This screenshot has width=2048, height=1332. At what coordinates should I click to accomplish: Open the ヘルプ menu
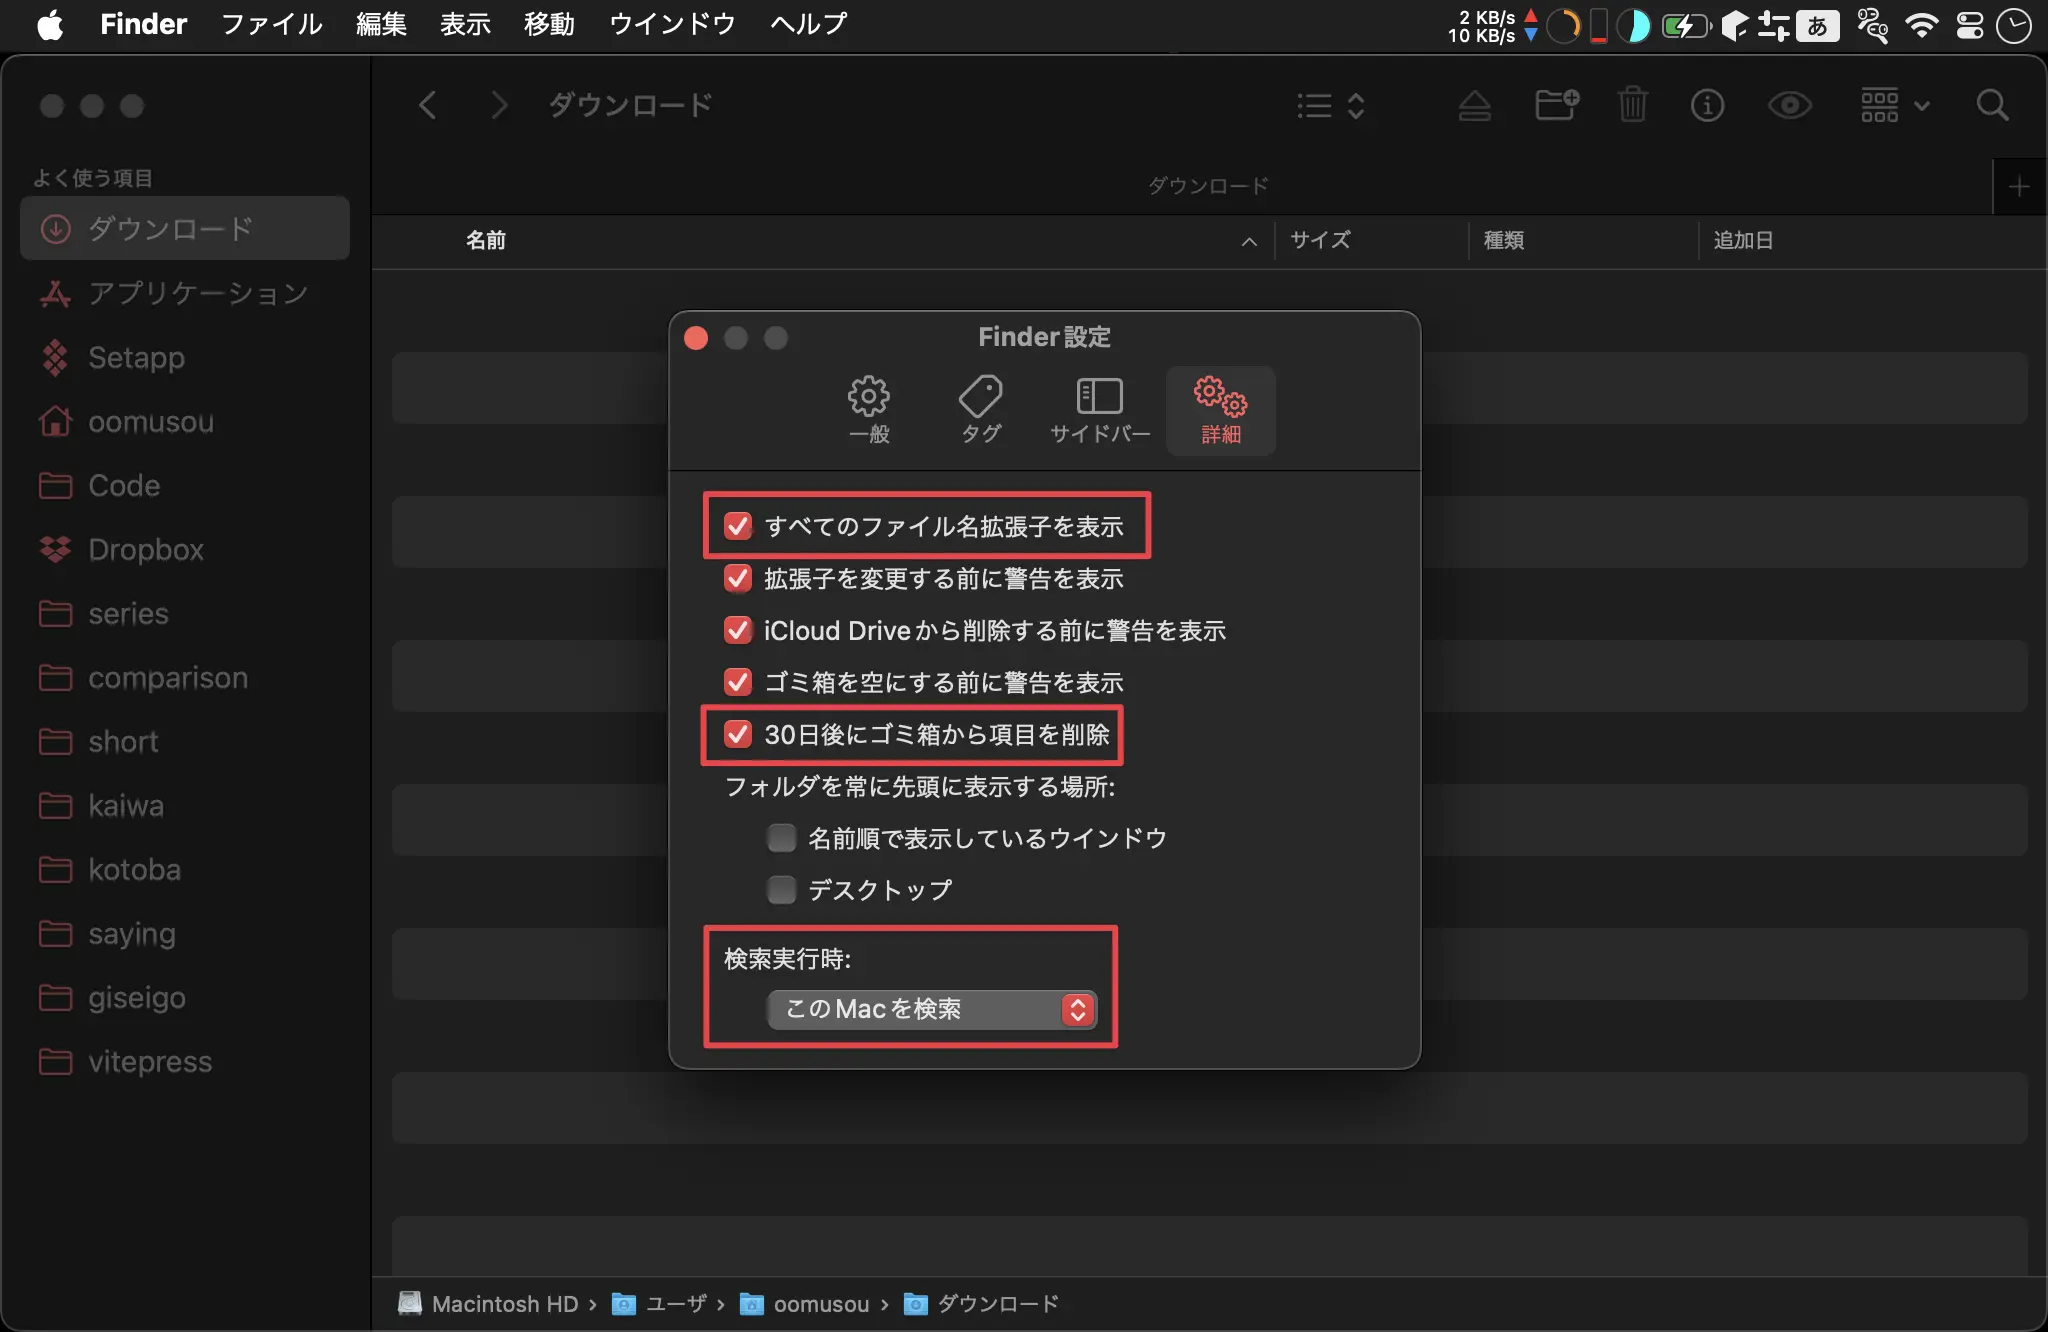[x=808, y=24]
